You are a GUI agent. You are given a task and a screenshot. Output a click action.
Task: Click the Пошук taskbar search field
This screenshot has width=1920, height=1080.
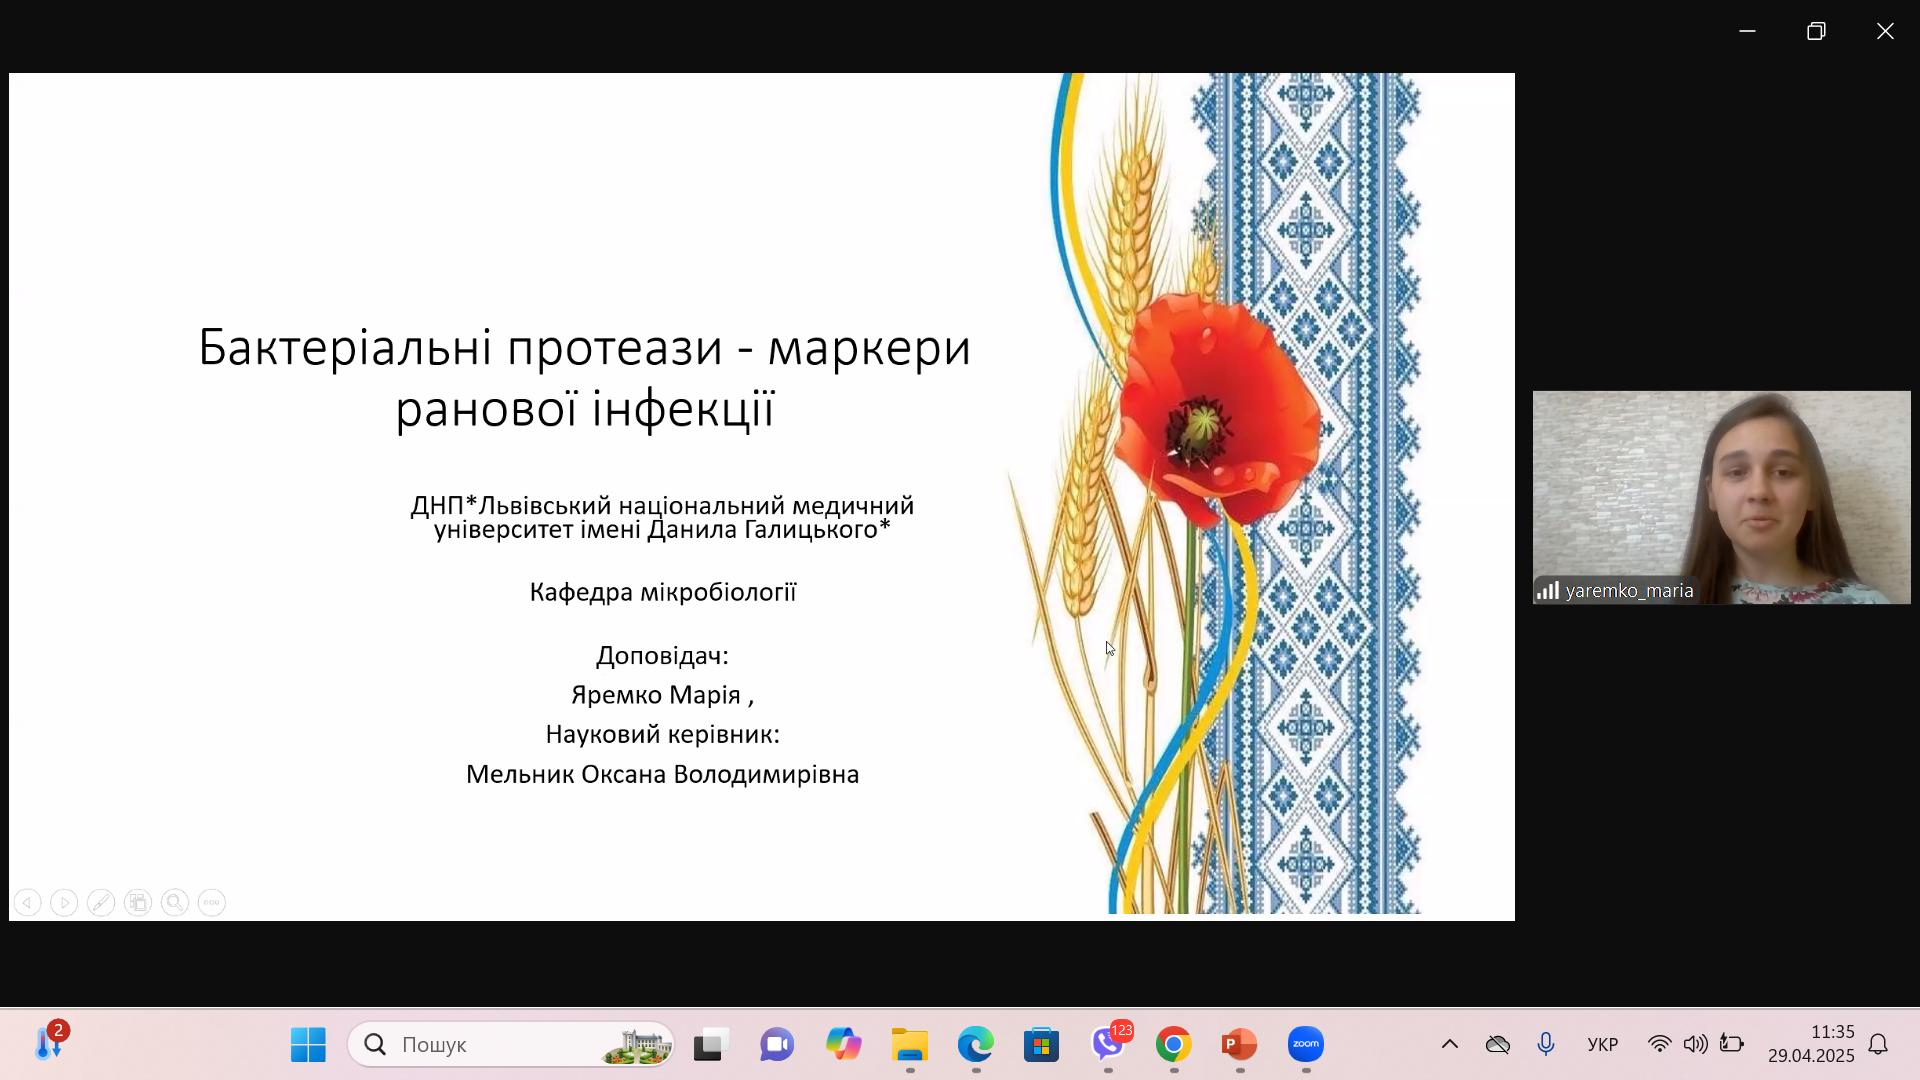click(x=511, y=1045)
